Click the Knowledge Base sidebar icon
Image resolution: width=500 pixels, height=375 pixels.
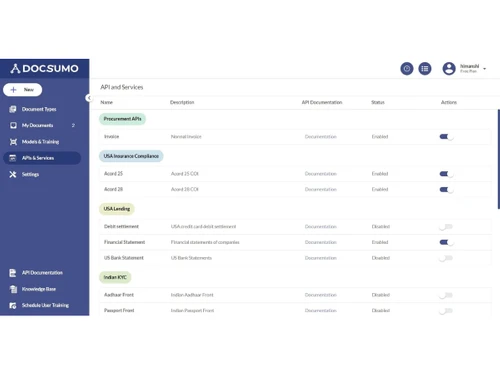tap(13, 289)
